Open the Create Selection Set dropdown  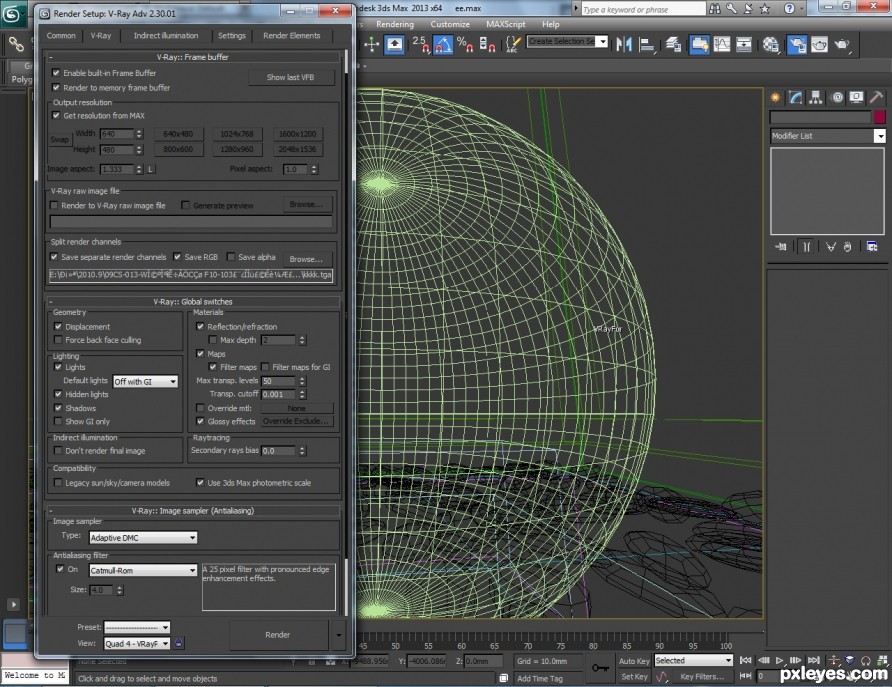[567, 42]
